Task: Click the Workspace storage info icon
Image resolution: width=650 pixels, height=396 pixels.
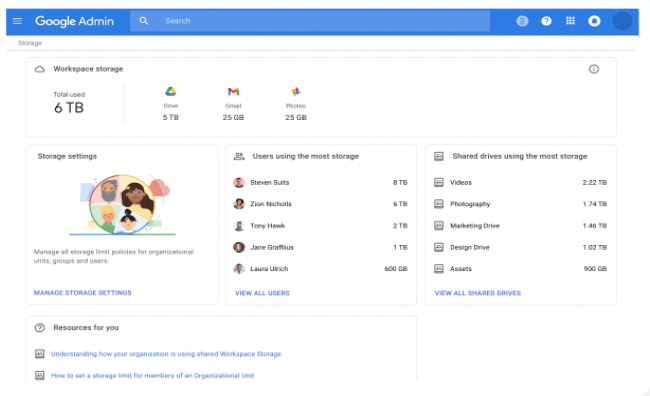Action: coord(594,69)
